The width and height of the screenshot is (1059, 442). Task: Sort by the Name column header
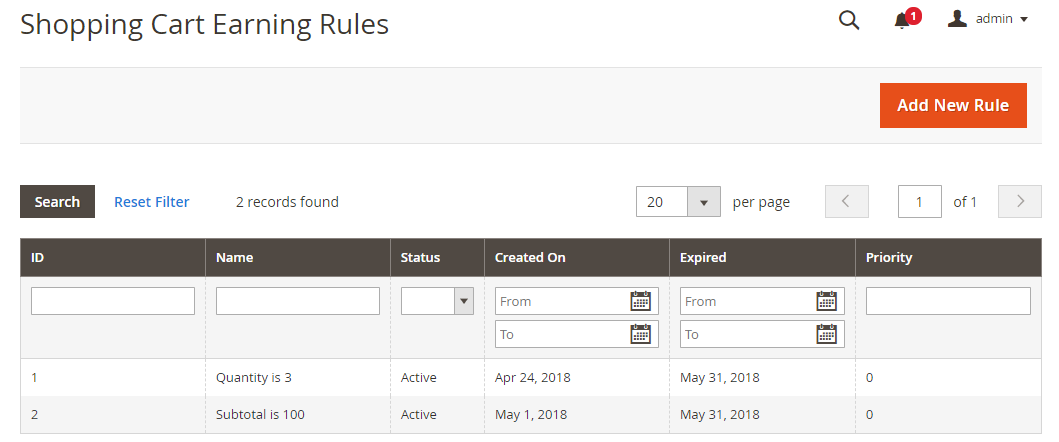pyautogui.click(x=235, y=257)
